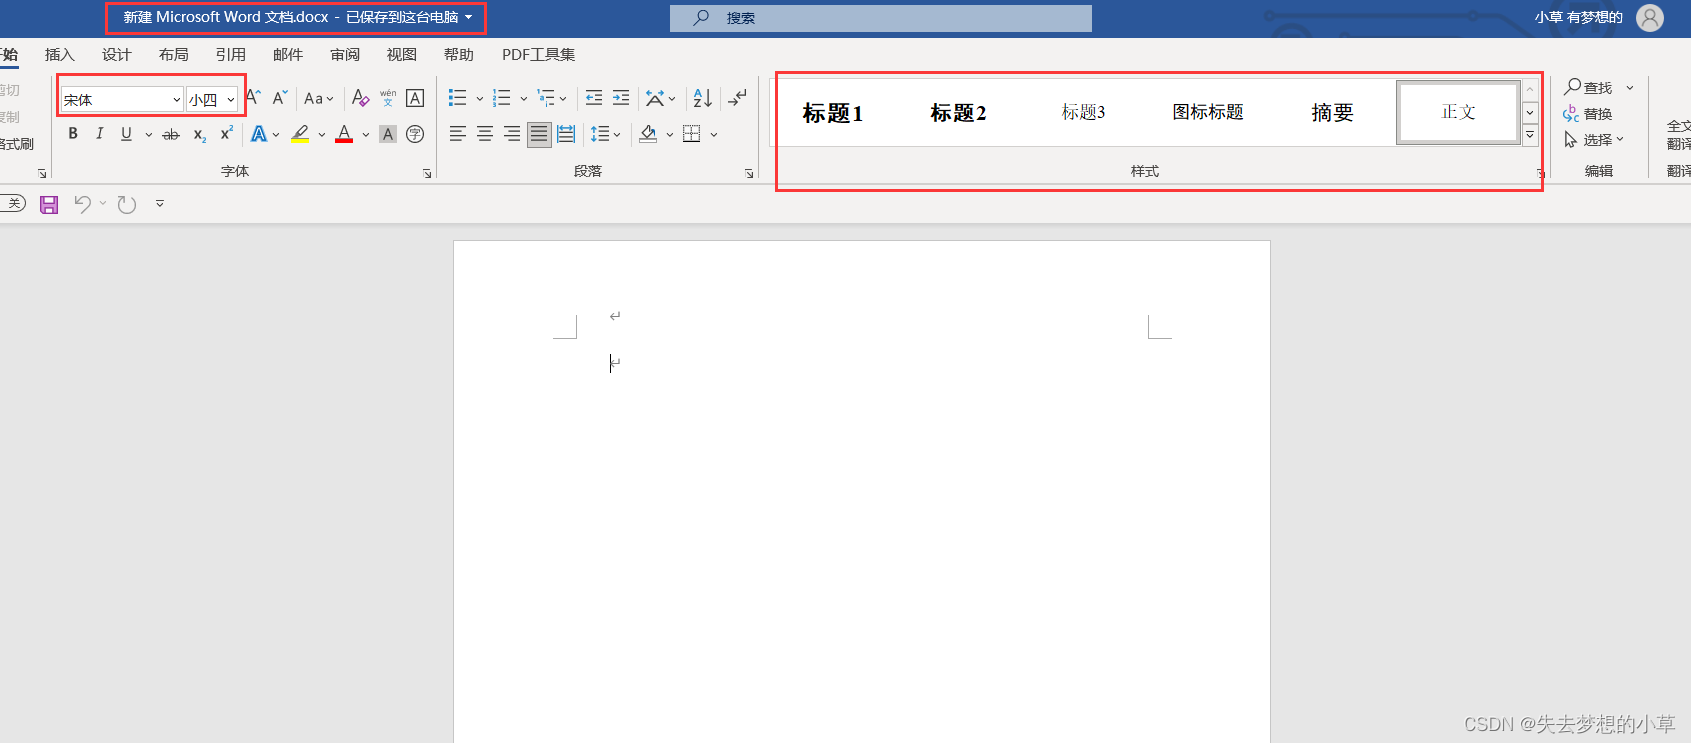Apply the 标题 2 style
The width and height of the screenshot is (1691, 743).
tap(958, 113)
